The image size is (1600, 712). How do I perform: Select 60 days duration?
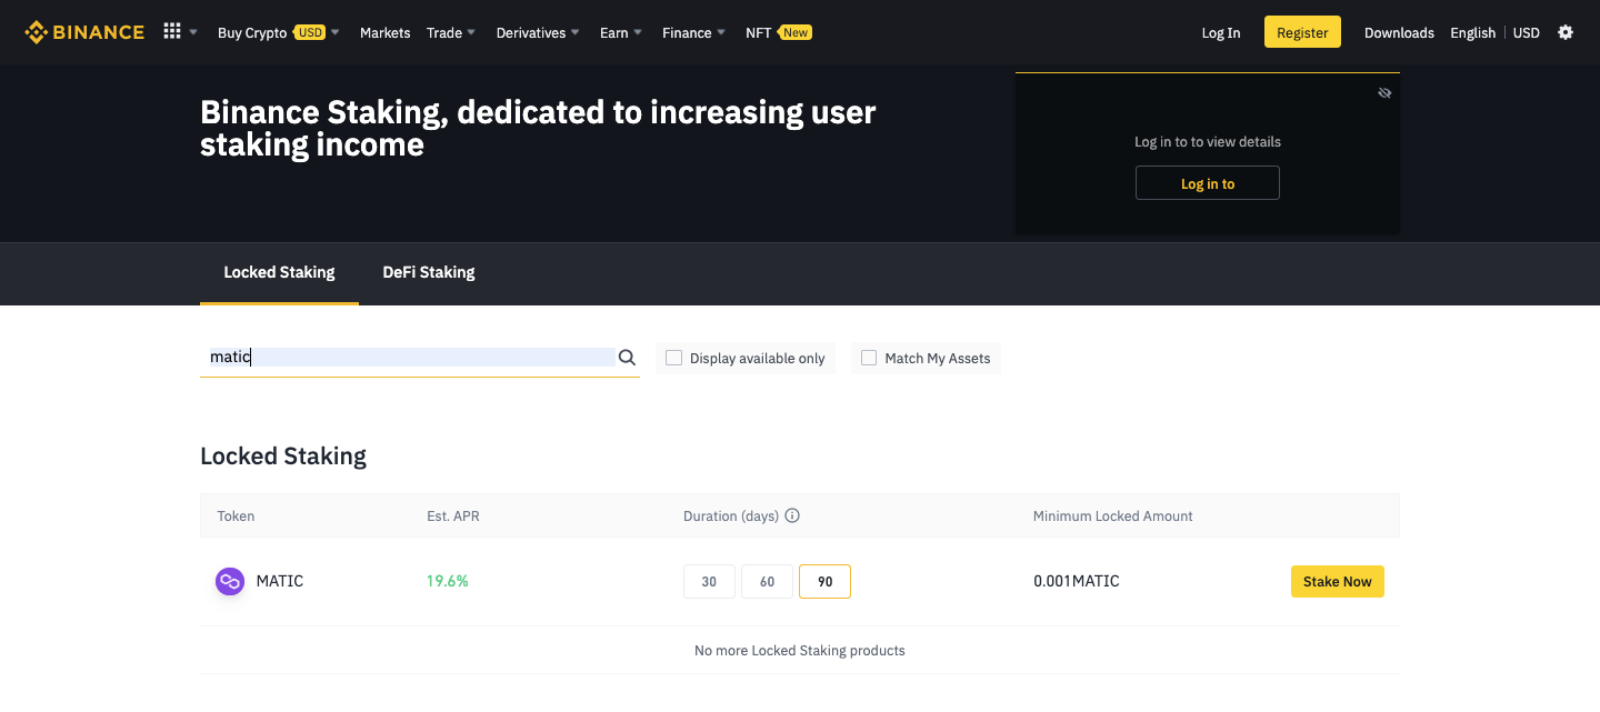click(767, 582)
